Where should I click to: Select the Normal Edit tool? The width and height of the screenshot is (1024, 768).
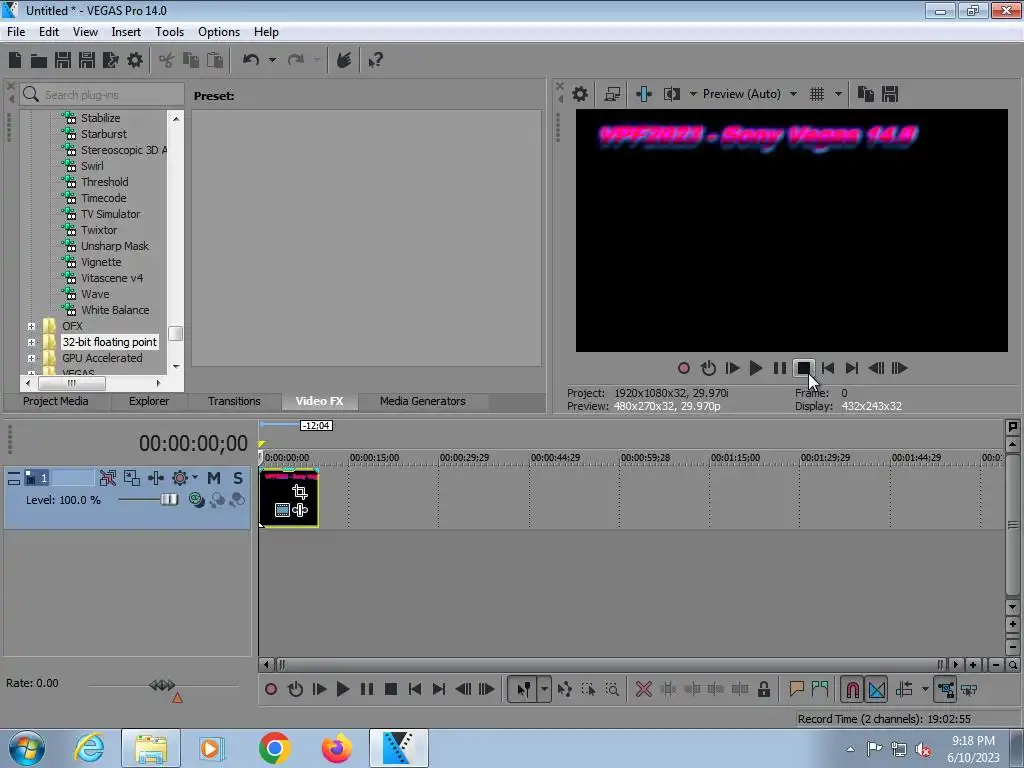(524, 690)
